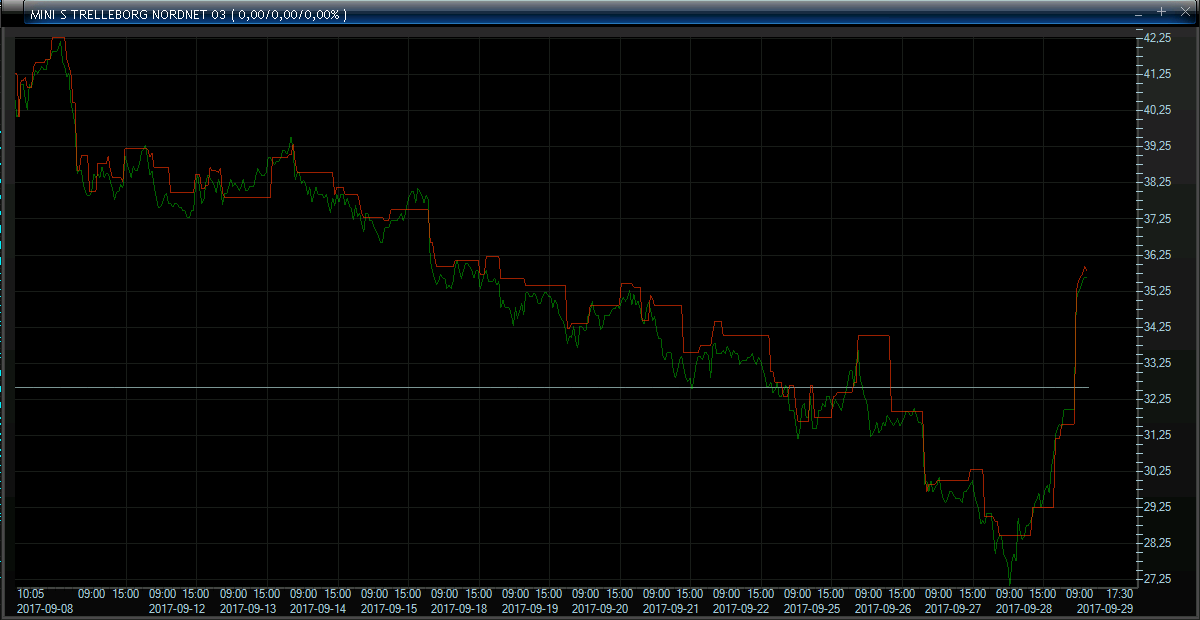1200x620 pixels.
Task: Maximize the chart window with plus icon
Action: [1160, 12]
